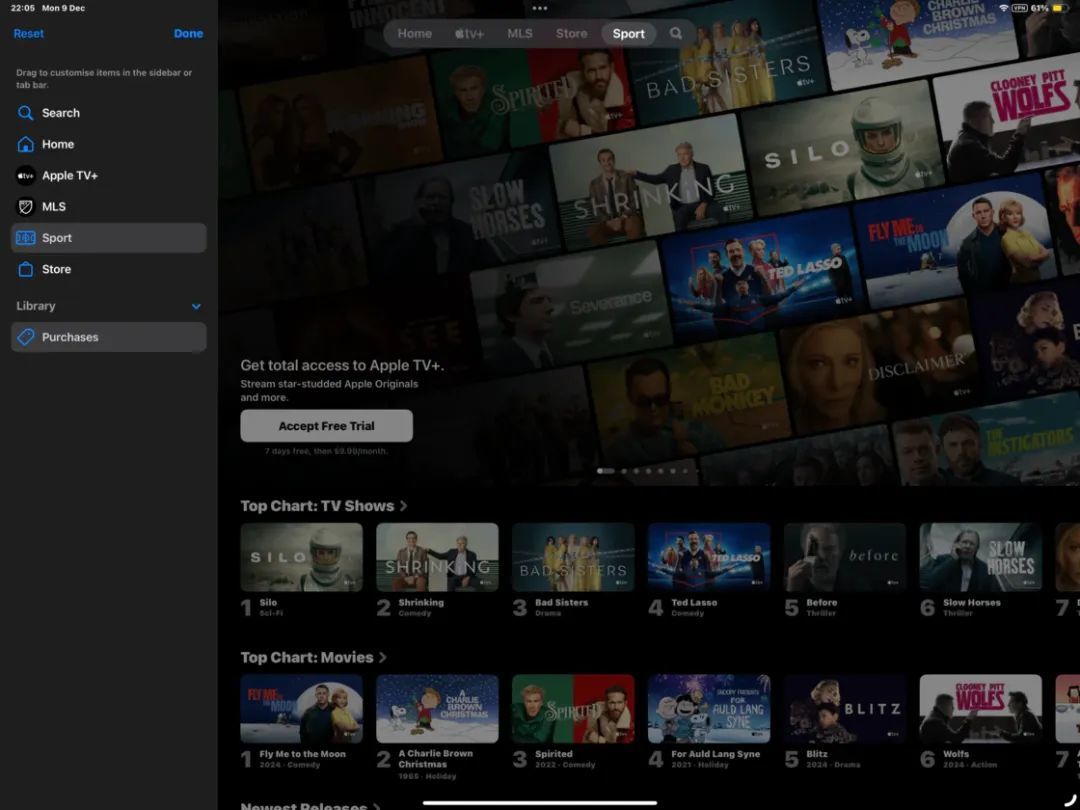Expand Top Chart: TV Shows chevron
The width and height of the screenshot is (1080, 810).
404,506
